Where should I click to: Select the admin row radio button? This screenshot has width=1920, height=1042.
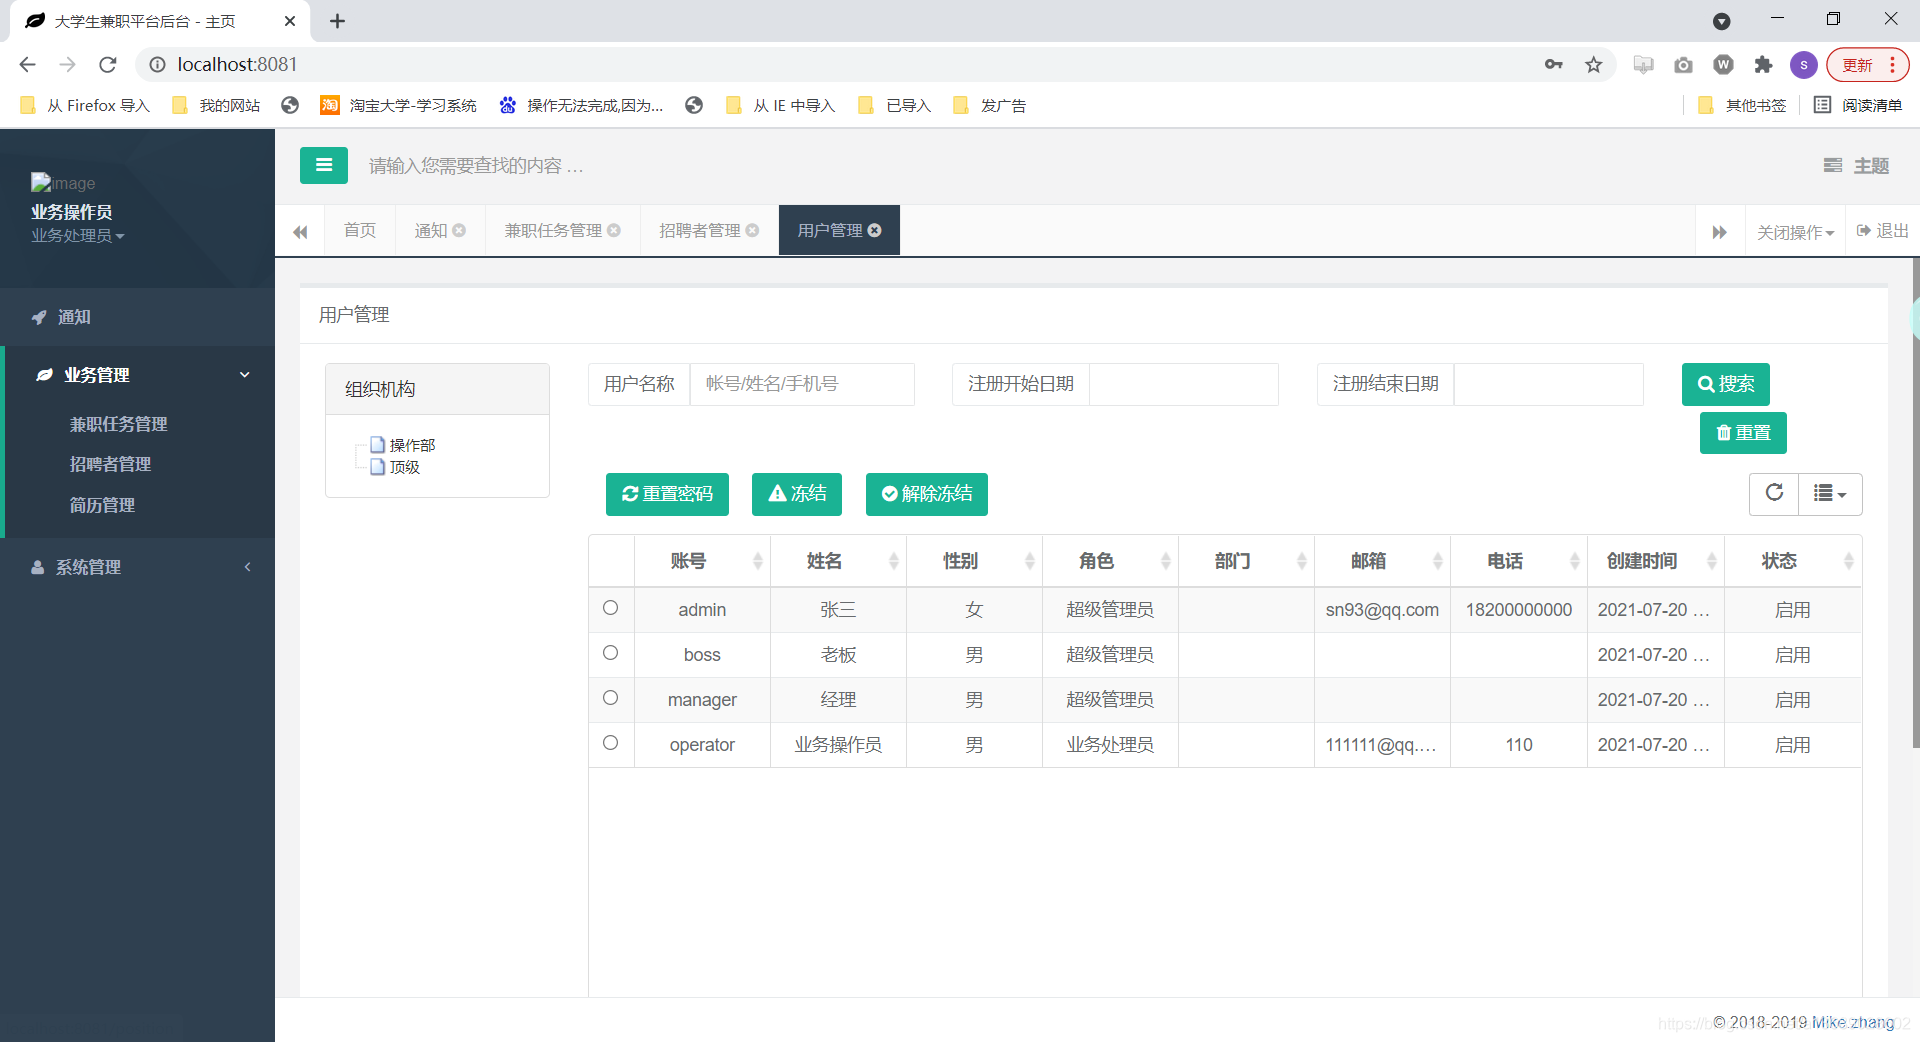click(610, 608)
